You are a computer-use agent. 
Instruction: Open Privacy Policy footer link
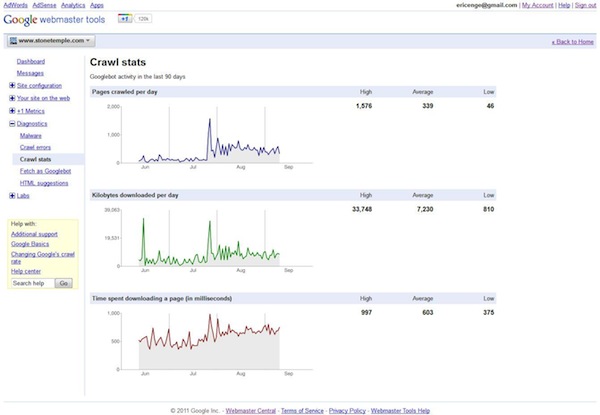point(347,411)
